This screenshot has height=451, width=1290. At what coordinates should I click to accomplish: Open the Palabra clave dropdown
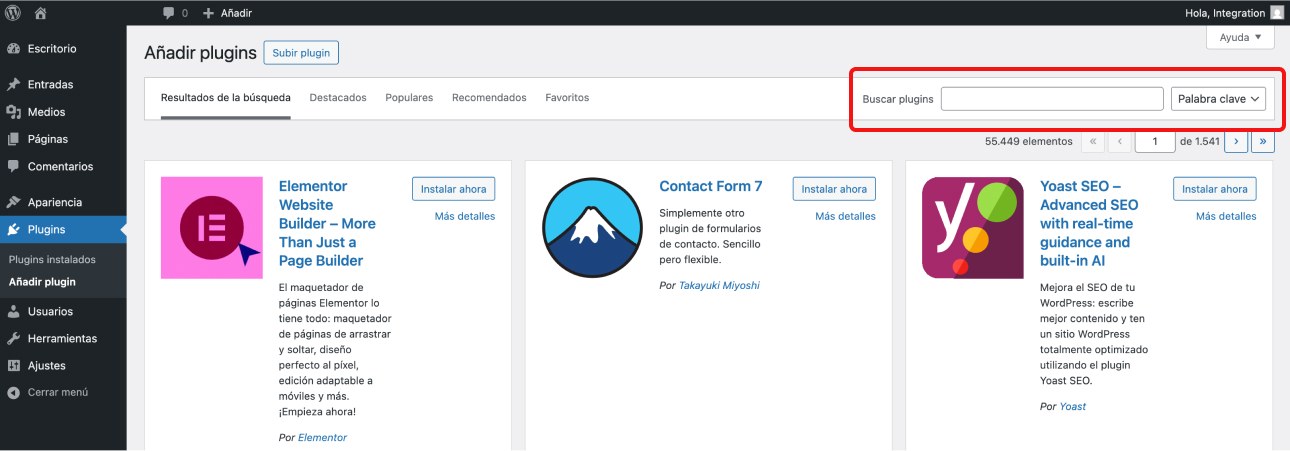point(1219,99)
